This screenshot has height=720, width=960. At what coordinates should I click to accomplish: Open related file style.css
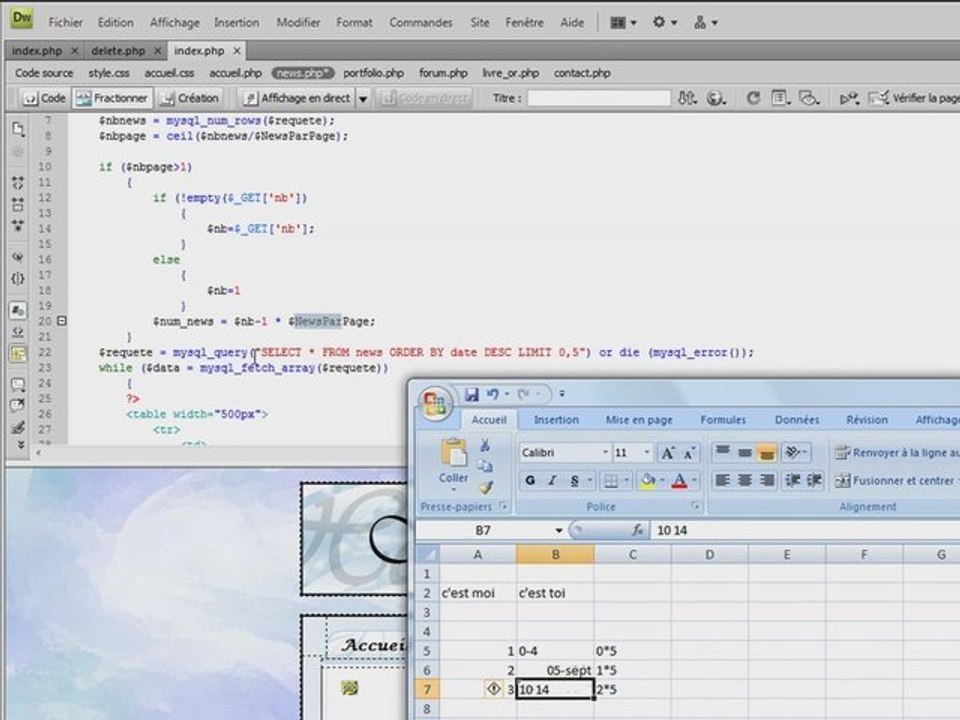tap(108, 73)
